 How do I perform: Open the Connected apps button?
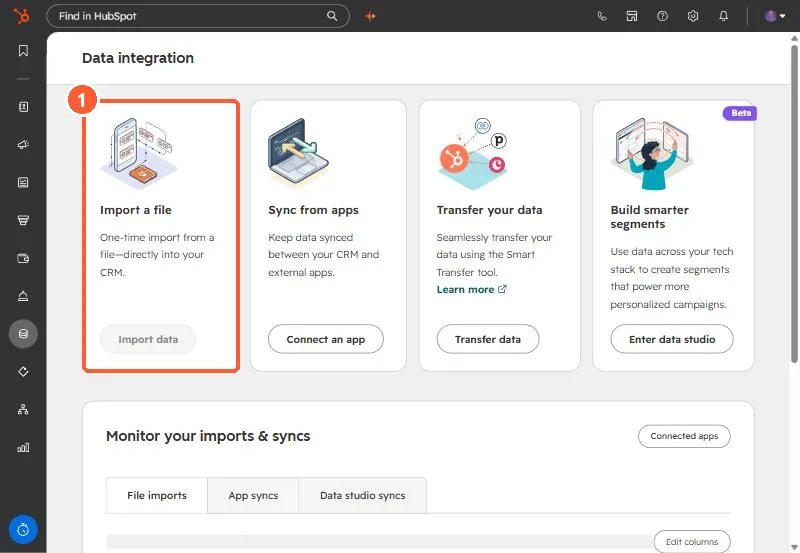[684, 436]
